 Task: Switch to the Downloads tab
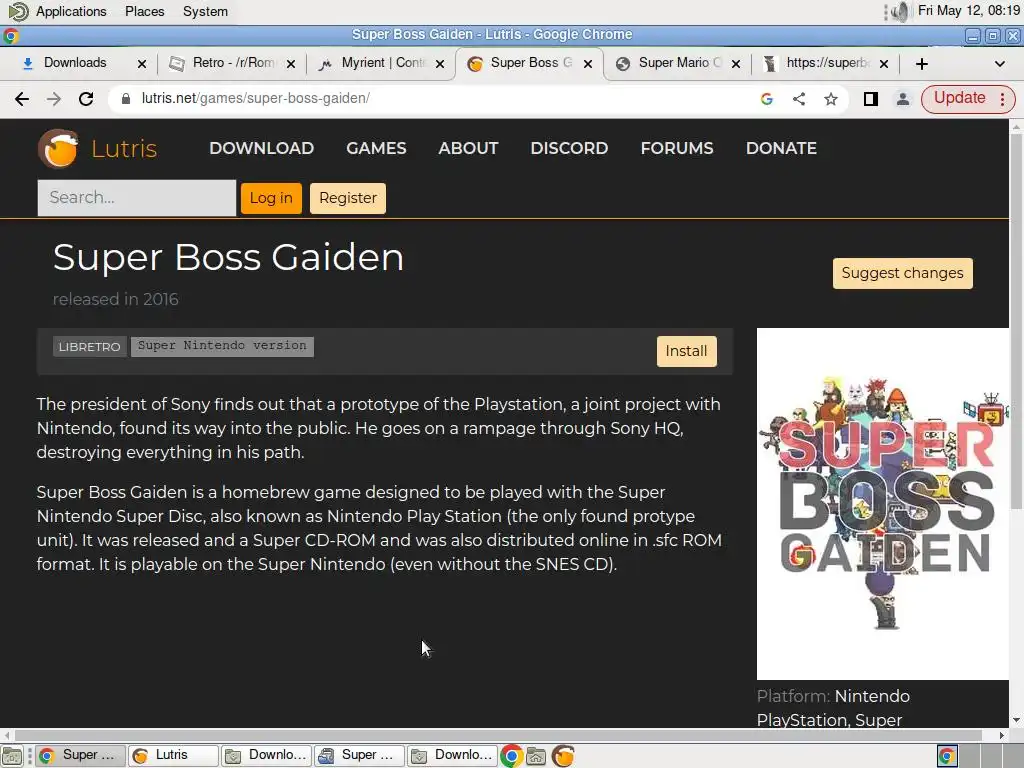point(74,63)
